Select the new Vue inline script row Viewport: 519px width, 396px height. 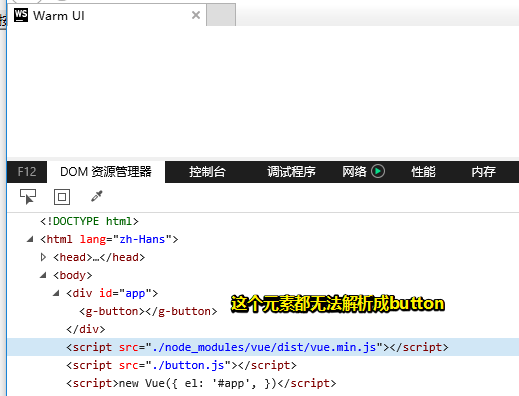[201, 383]
